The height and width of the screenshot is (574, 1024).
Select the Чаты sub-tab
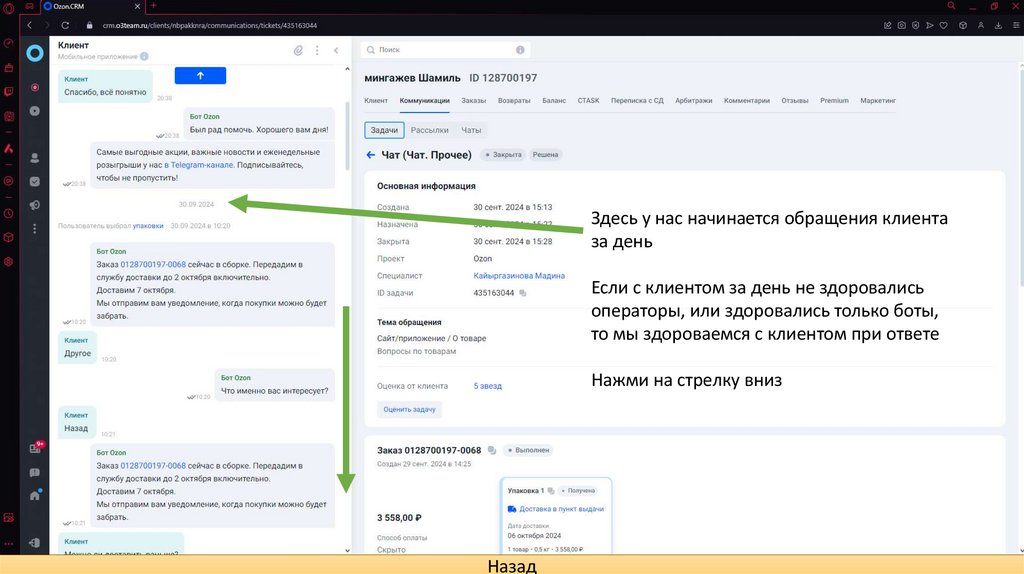(x=471, y=130)
